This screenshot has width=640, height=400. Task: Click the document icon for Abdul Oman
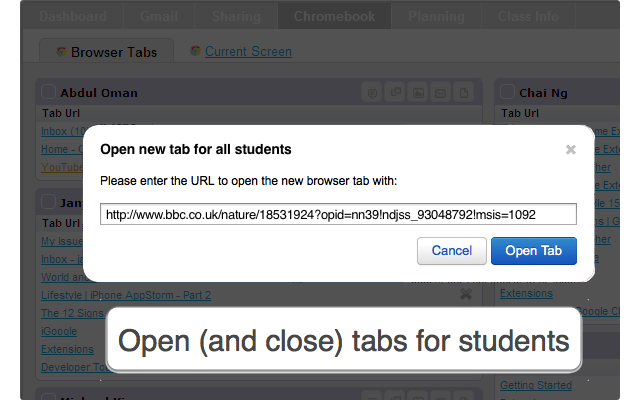tap(464, 93)
